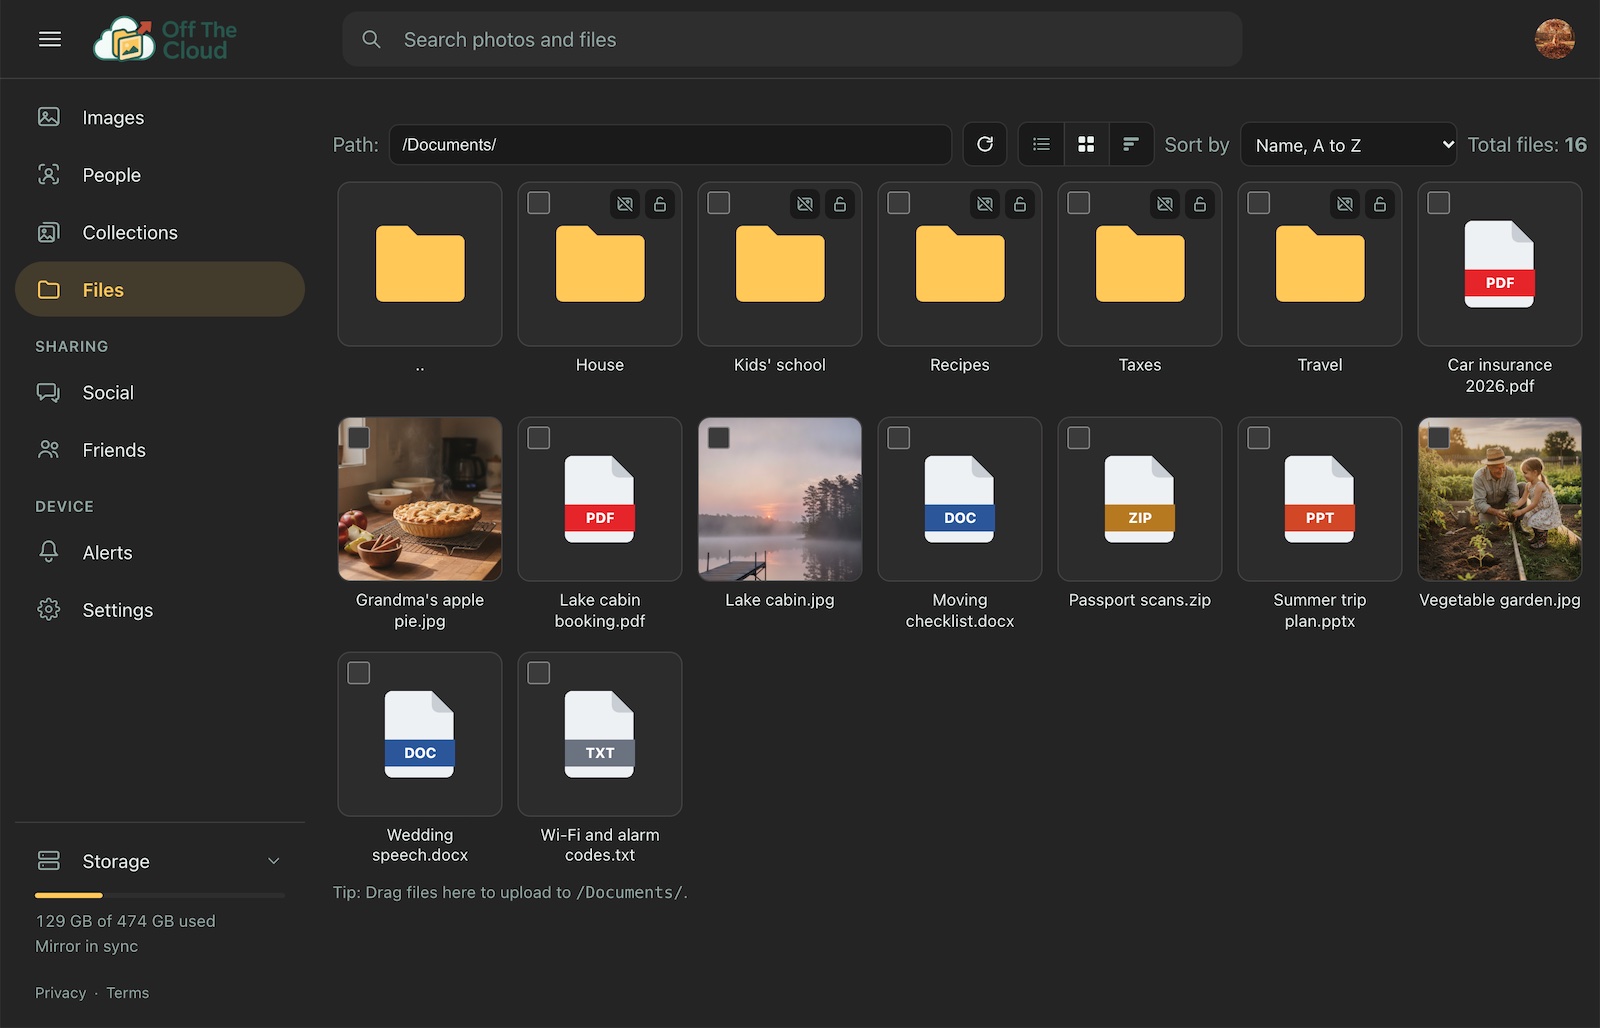This screenshot has width=1600, height=1028.
Task: Toggle sort direction icon
Action: [x=1131, y=144]
